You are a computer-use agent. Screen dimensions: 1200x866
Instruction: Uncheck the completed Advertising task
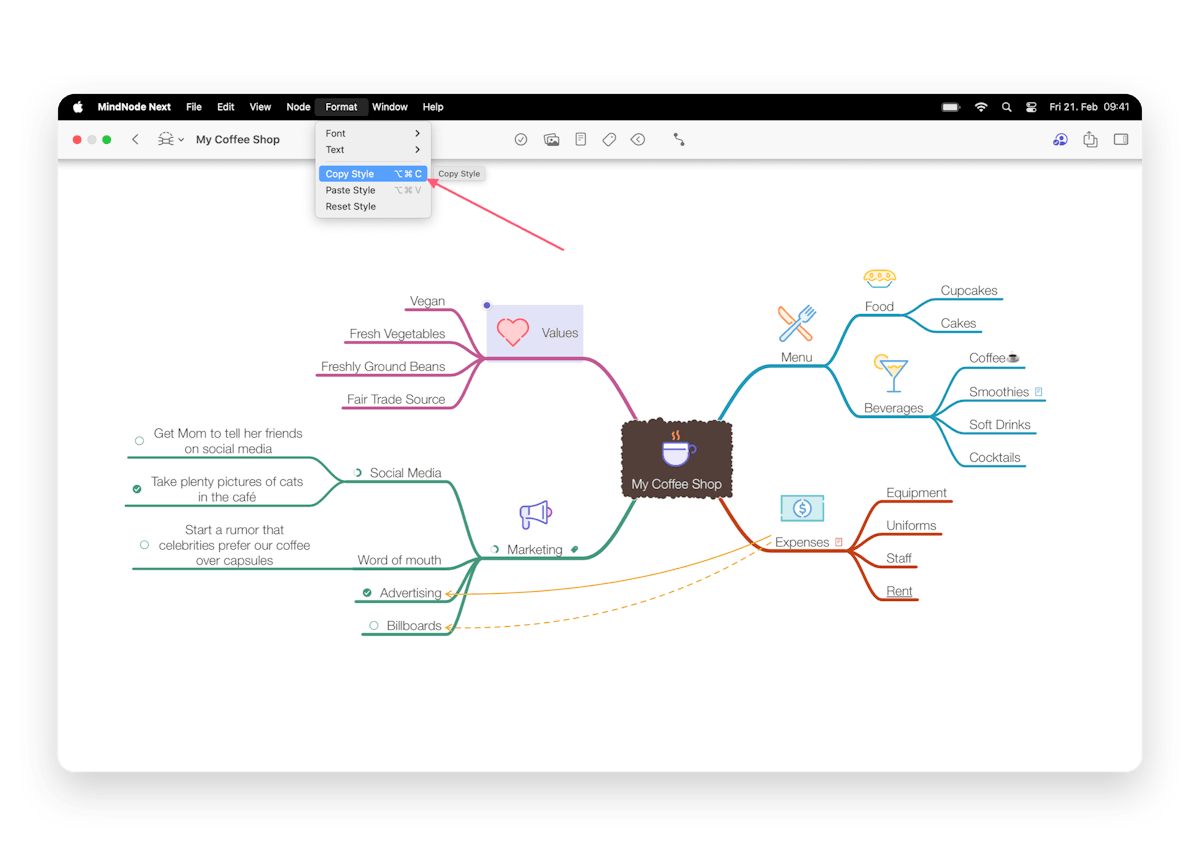(366, 592)
